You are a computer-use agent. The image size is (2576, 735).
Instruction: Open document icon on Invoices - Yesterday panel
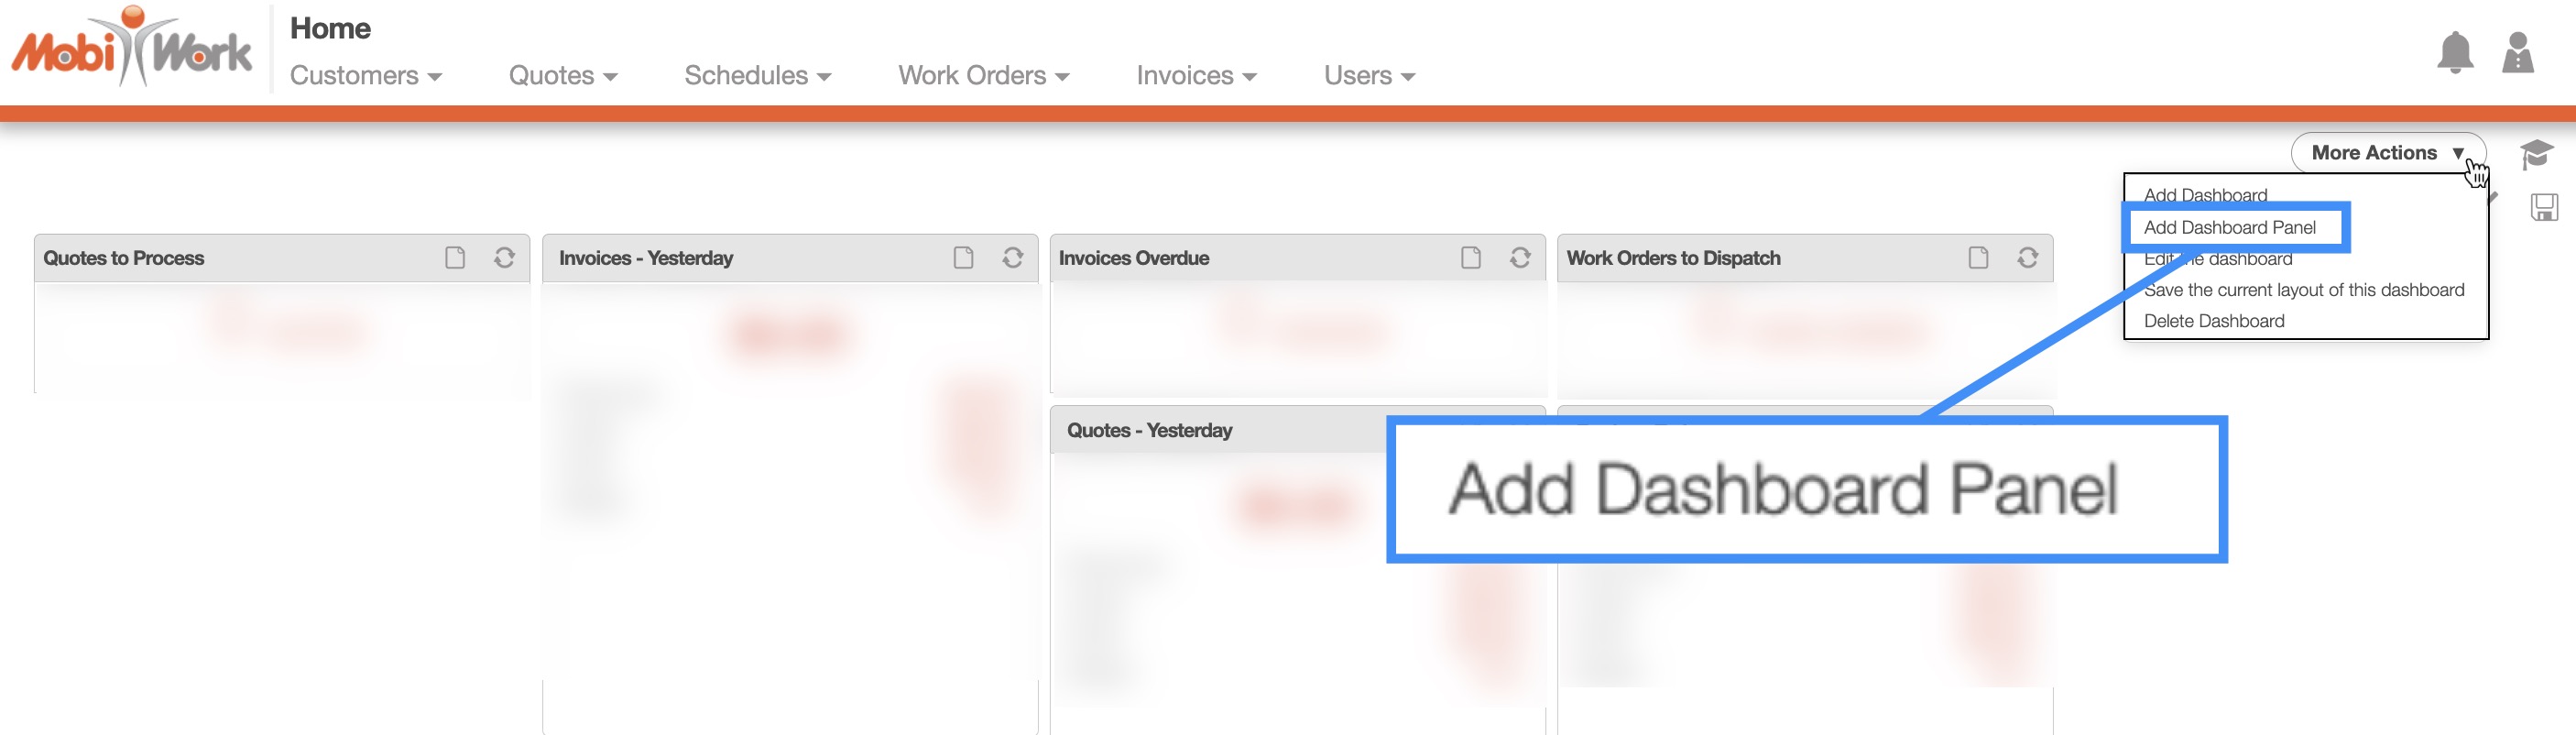click(963, 258)
